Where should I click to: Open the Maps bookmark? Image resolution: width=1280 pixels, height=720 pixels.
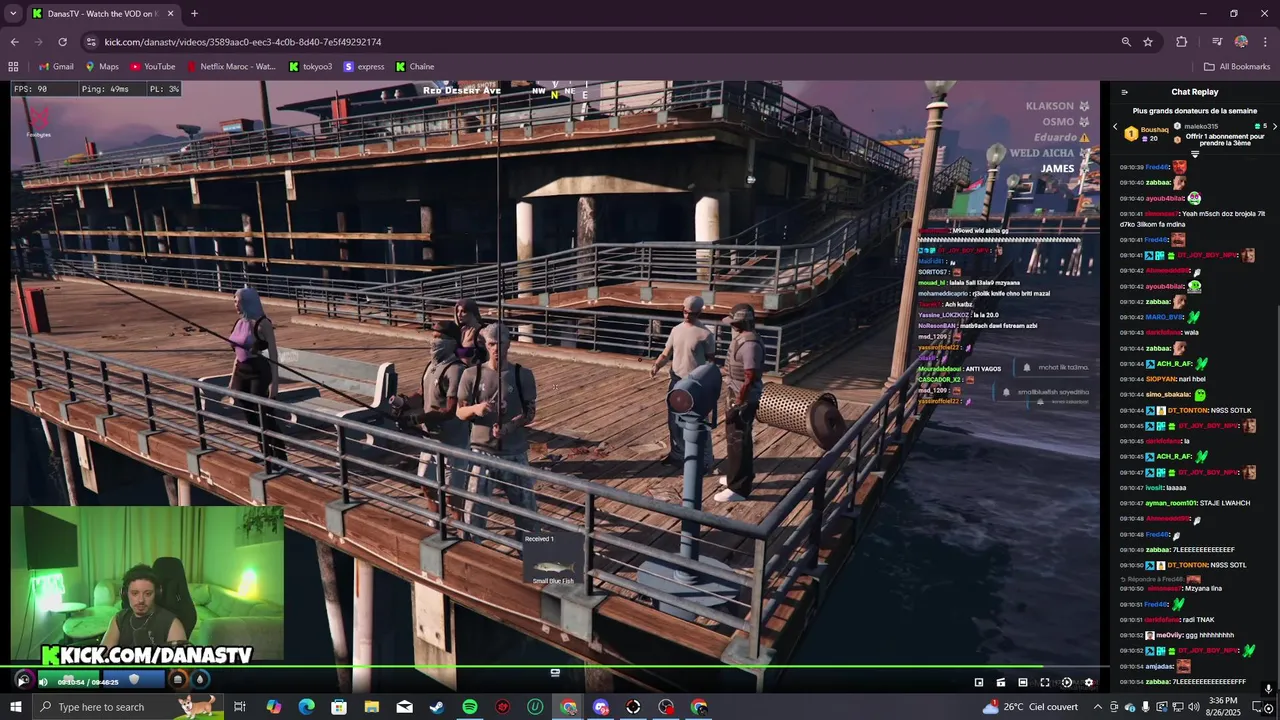[102, 67]
